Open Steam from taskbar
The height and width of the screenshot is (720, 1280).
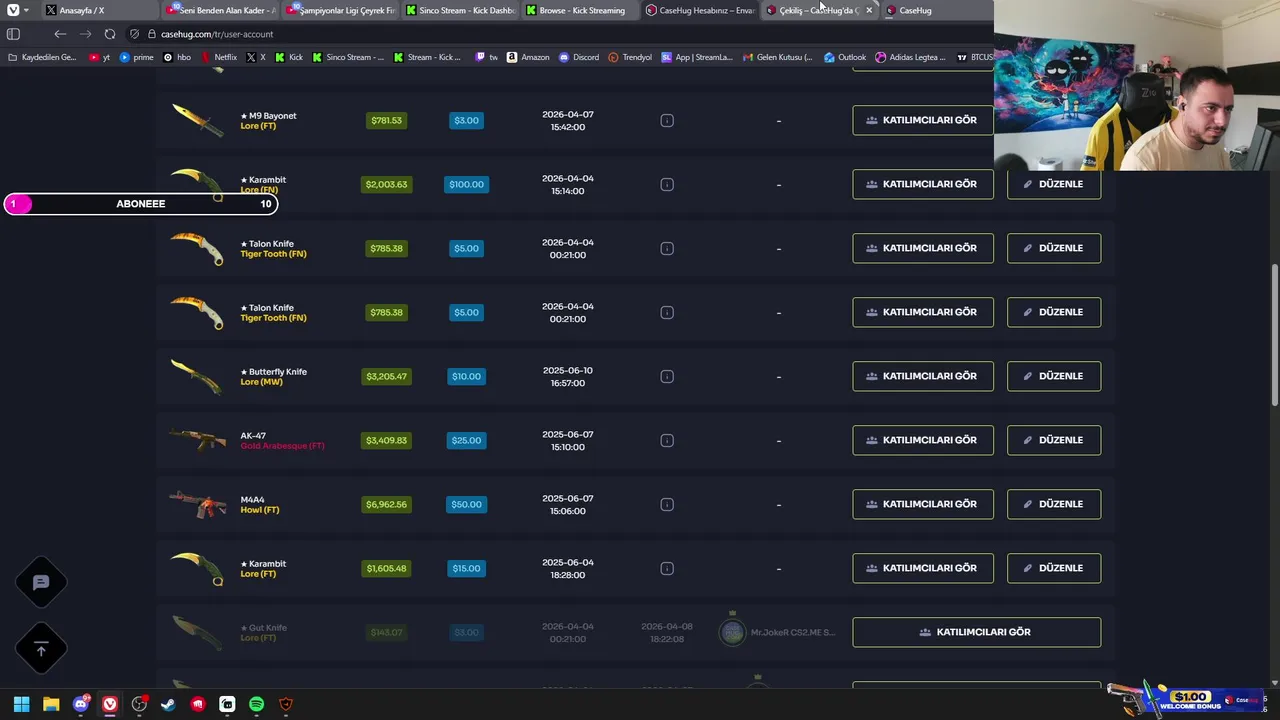[168, 704]
